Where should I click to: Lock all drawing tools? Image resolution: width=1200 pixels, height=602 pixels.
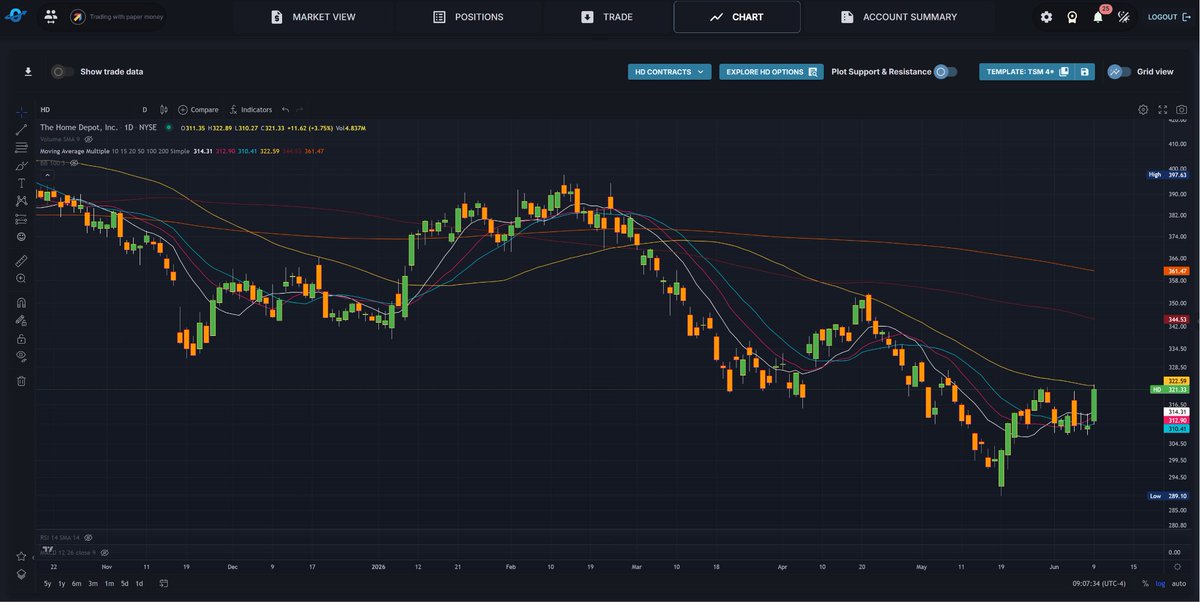pyautogui.click(x=21, y=338)
